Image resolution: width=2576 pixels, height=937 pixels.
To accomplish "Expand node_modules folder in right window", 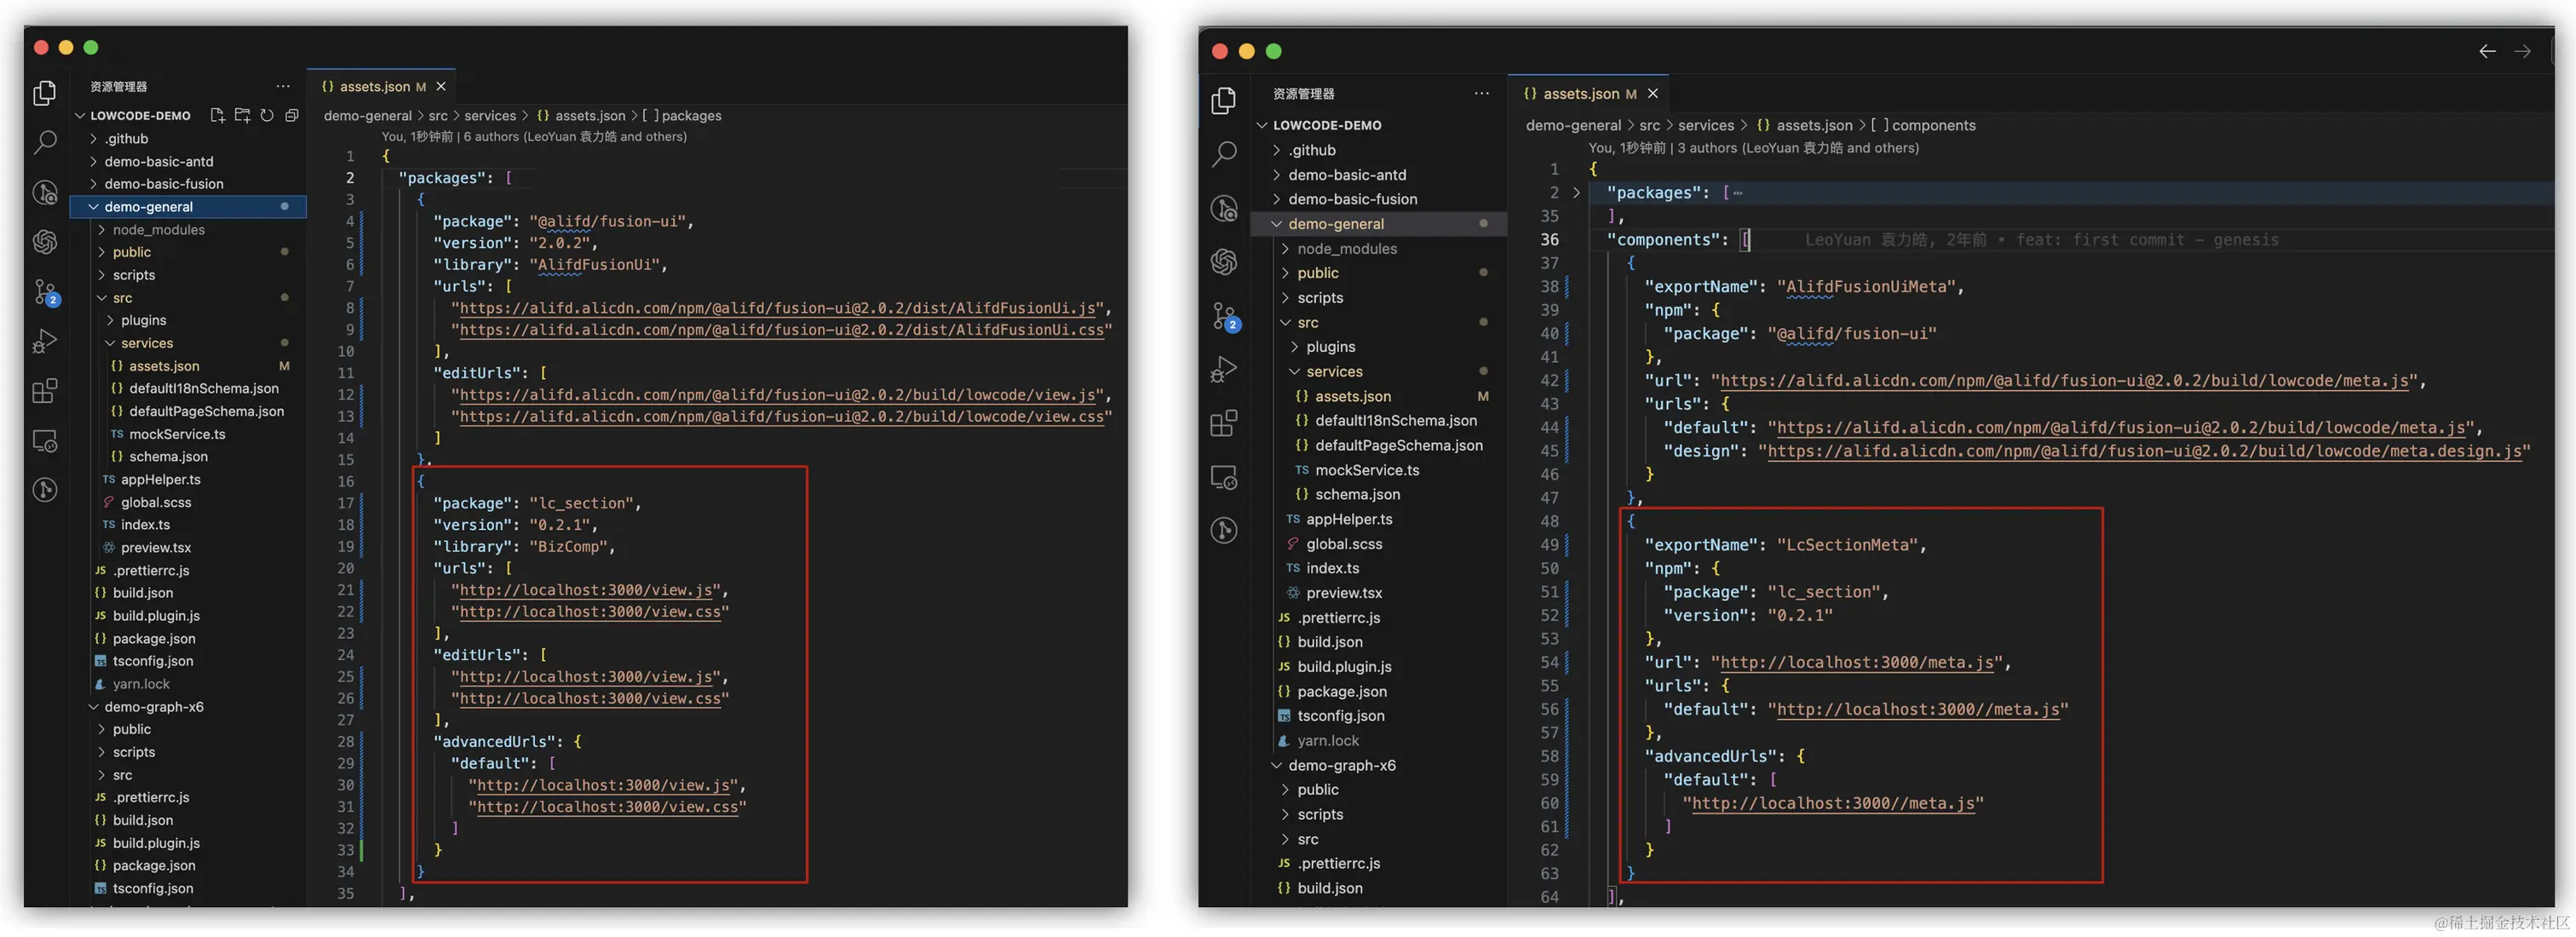I will click(x=1348, y=248).
